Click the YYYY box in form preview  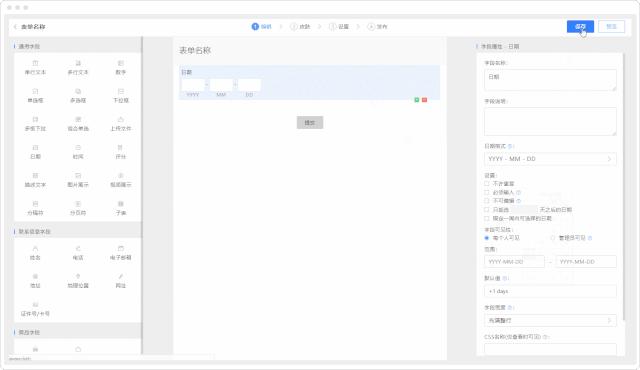click(x=193, y=85)
